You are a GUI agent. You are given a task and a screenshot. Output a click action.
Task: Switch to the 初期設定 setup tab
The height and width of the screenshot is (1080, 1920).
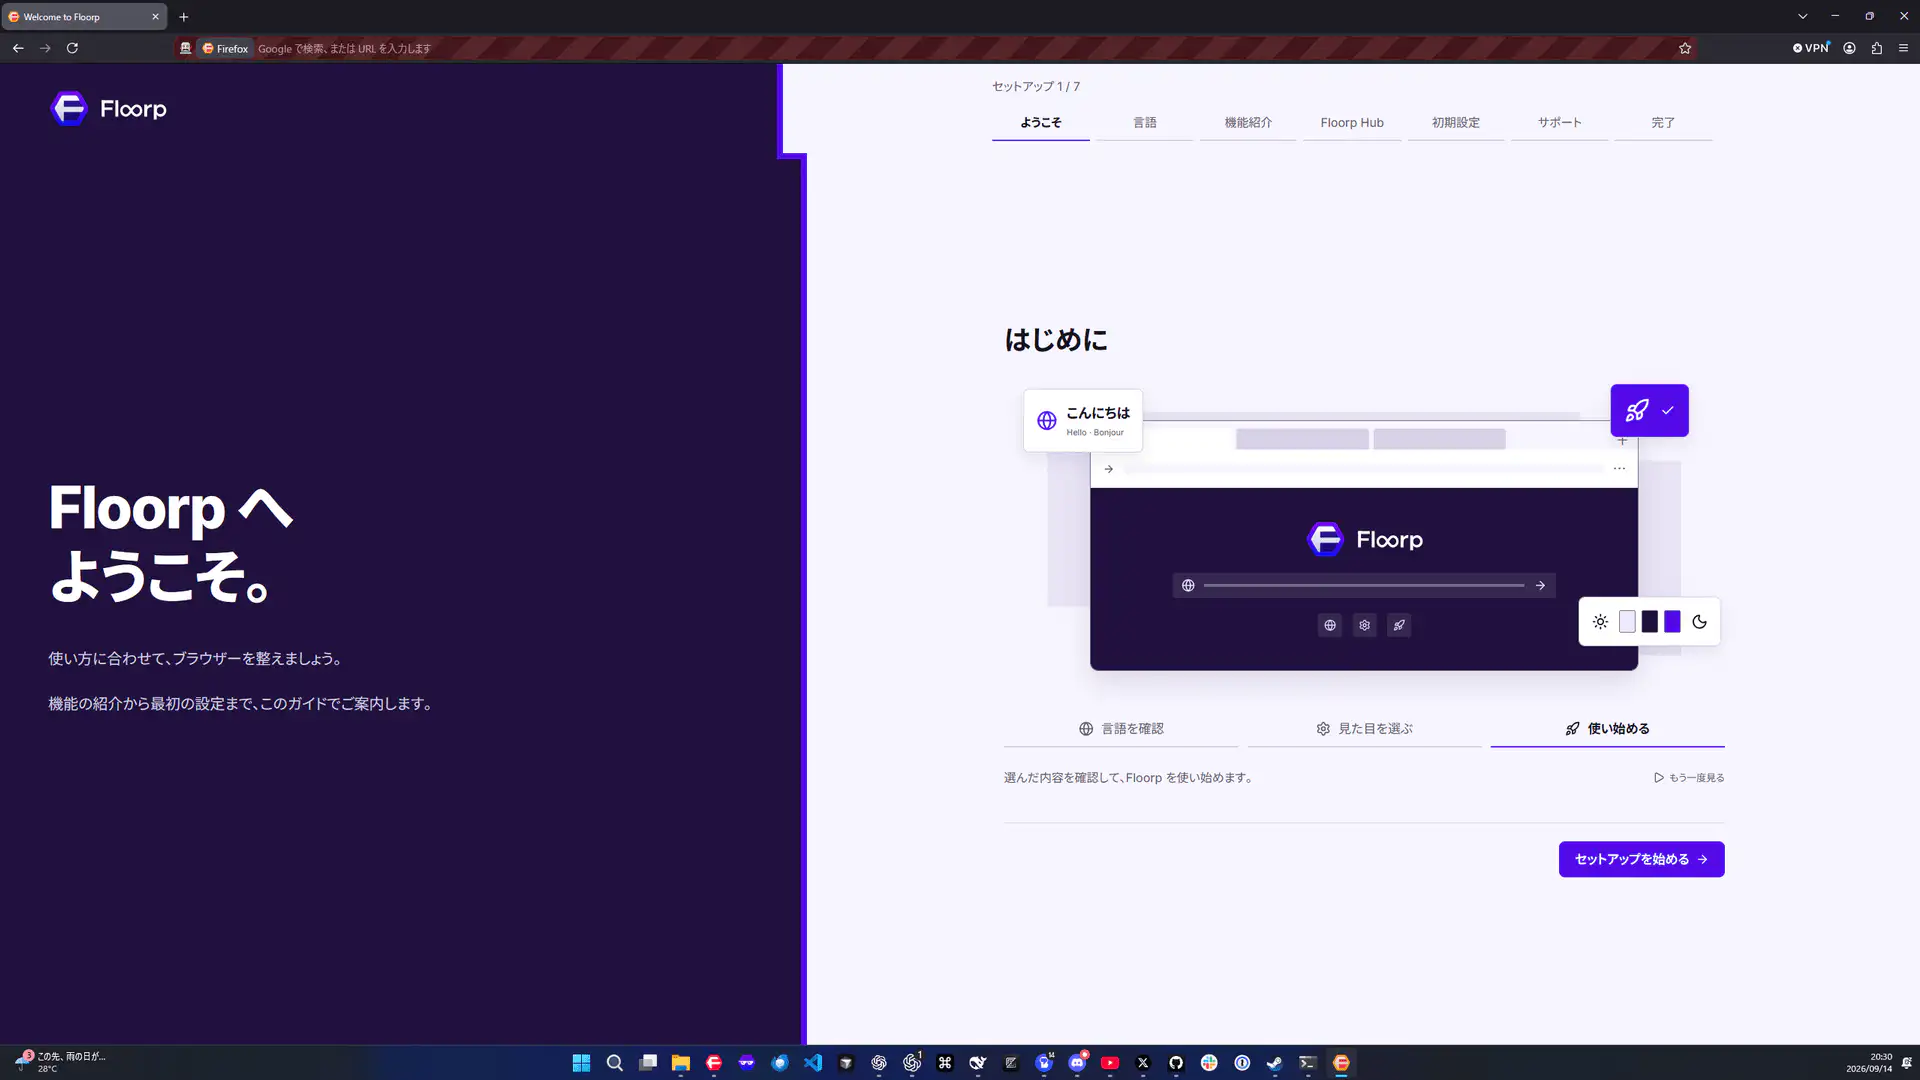click(1456, 123)
